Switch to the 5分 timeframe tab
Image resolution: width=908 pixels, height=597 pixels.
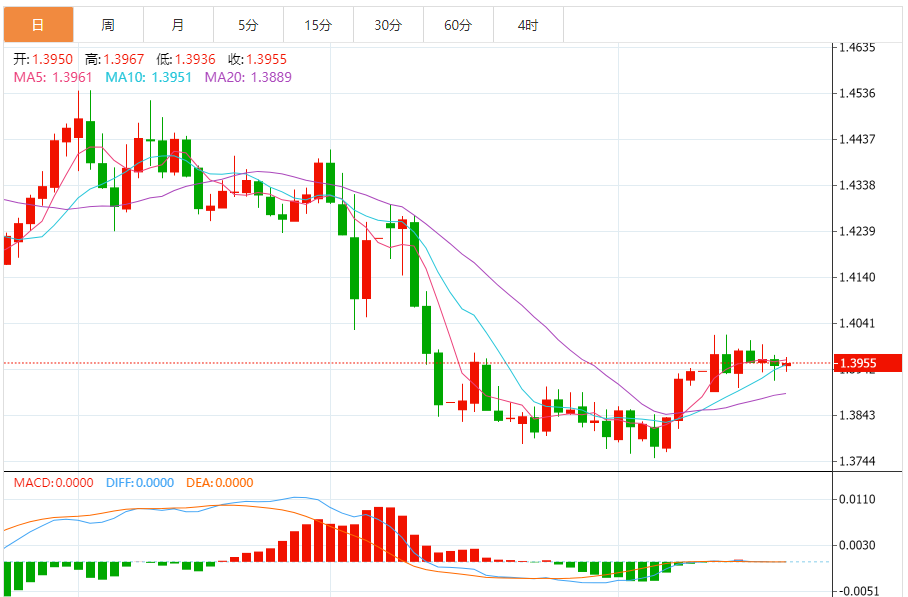pos(248,25)
